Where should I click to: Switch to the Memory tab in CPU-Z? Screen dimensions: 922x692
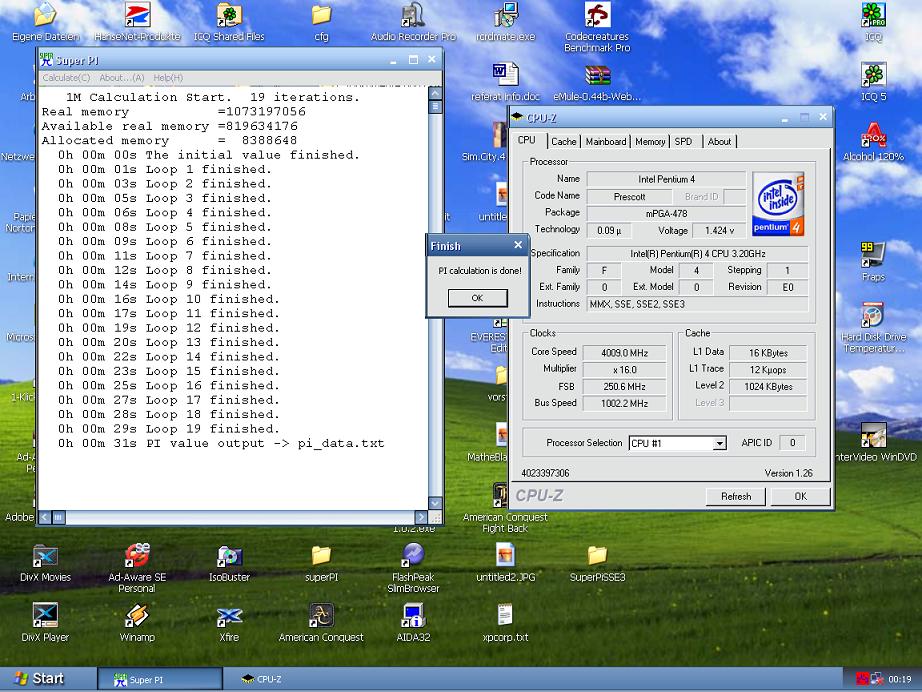(650, 141)
